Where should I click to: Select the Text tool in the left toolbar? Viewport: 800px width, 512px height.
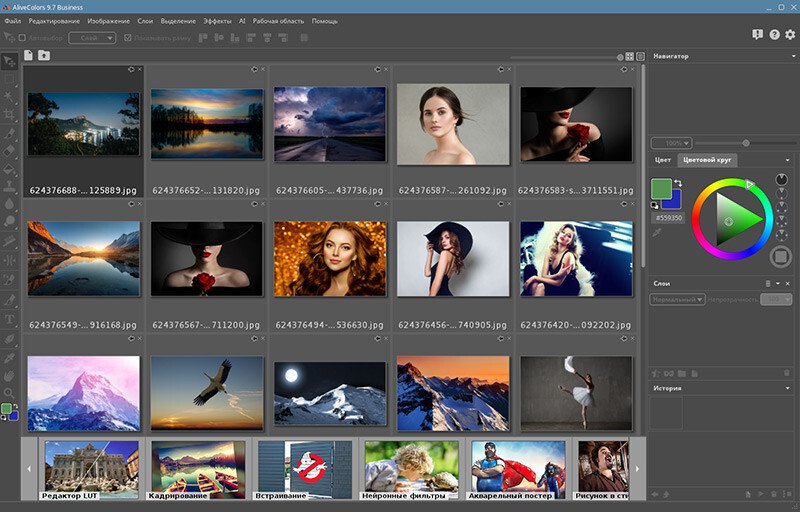(10, 320)
